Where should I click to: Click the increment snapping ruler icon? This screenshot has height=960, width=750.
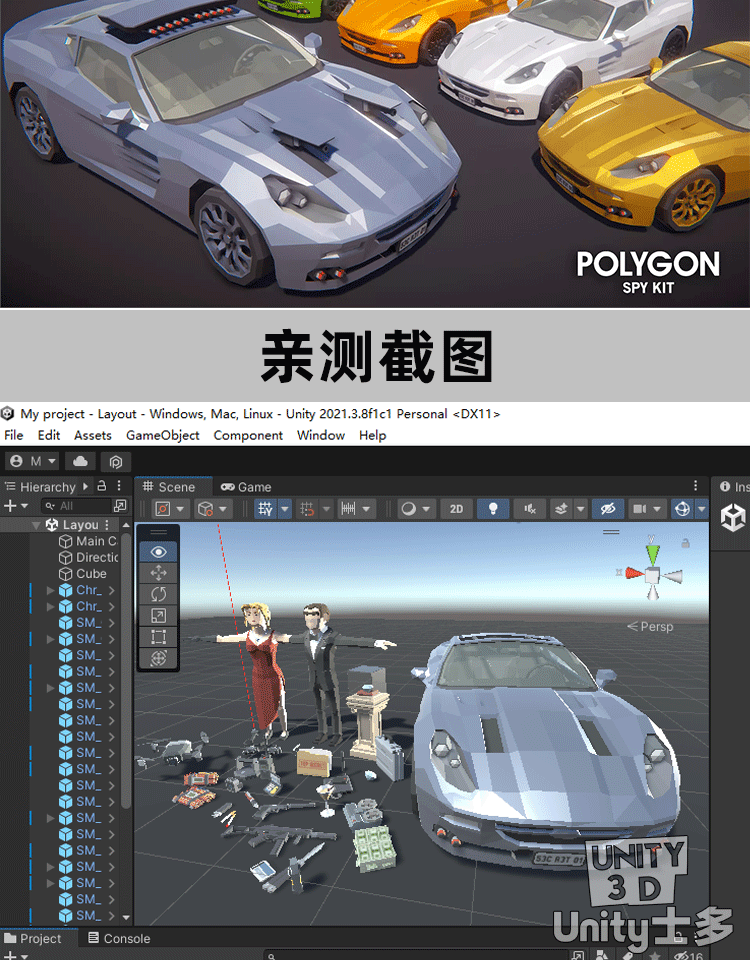point(348,509)
